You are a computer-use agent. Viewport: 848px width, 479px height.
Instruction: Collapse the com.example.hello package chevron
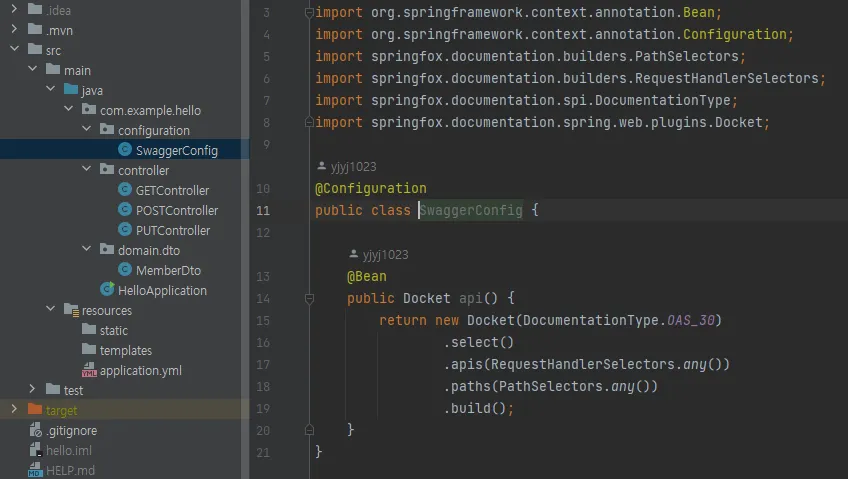pyautogui.click(x=69, y=109)
